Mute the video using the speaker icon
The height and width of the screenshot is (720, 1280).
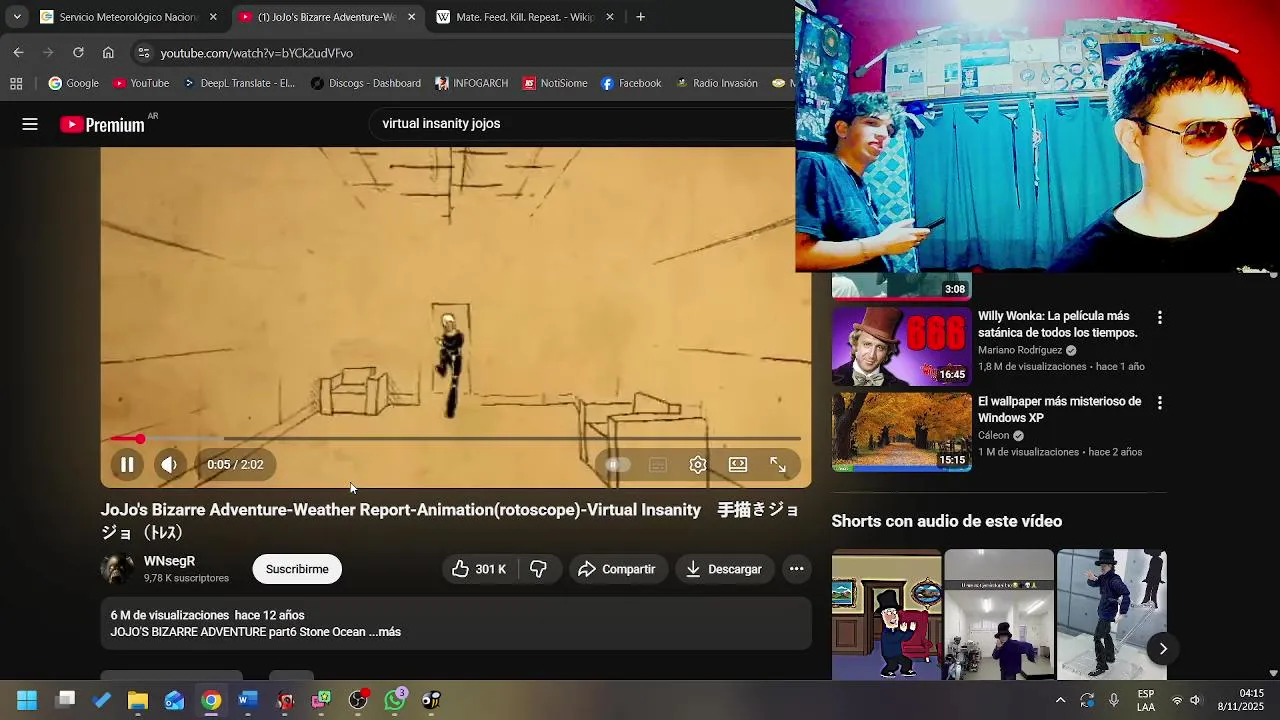point(169,465)
